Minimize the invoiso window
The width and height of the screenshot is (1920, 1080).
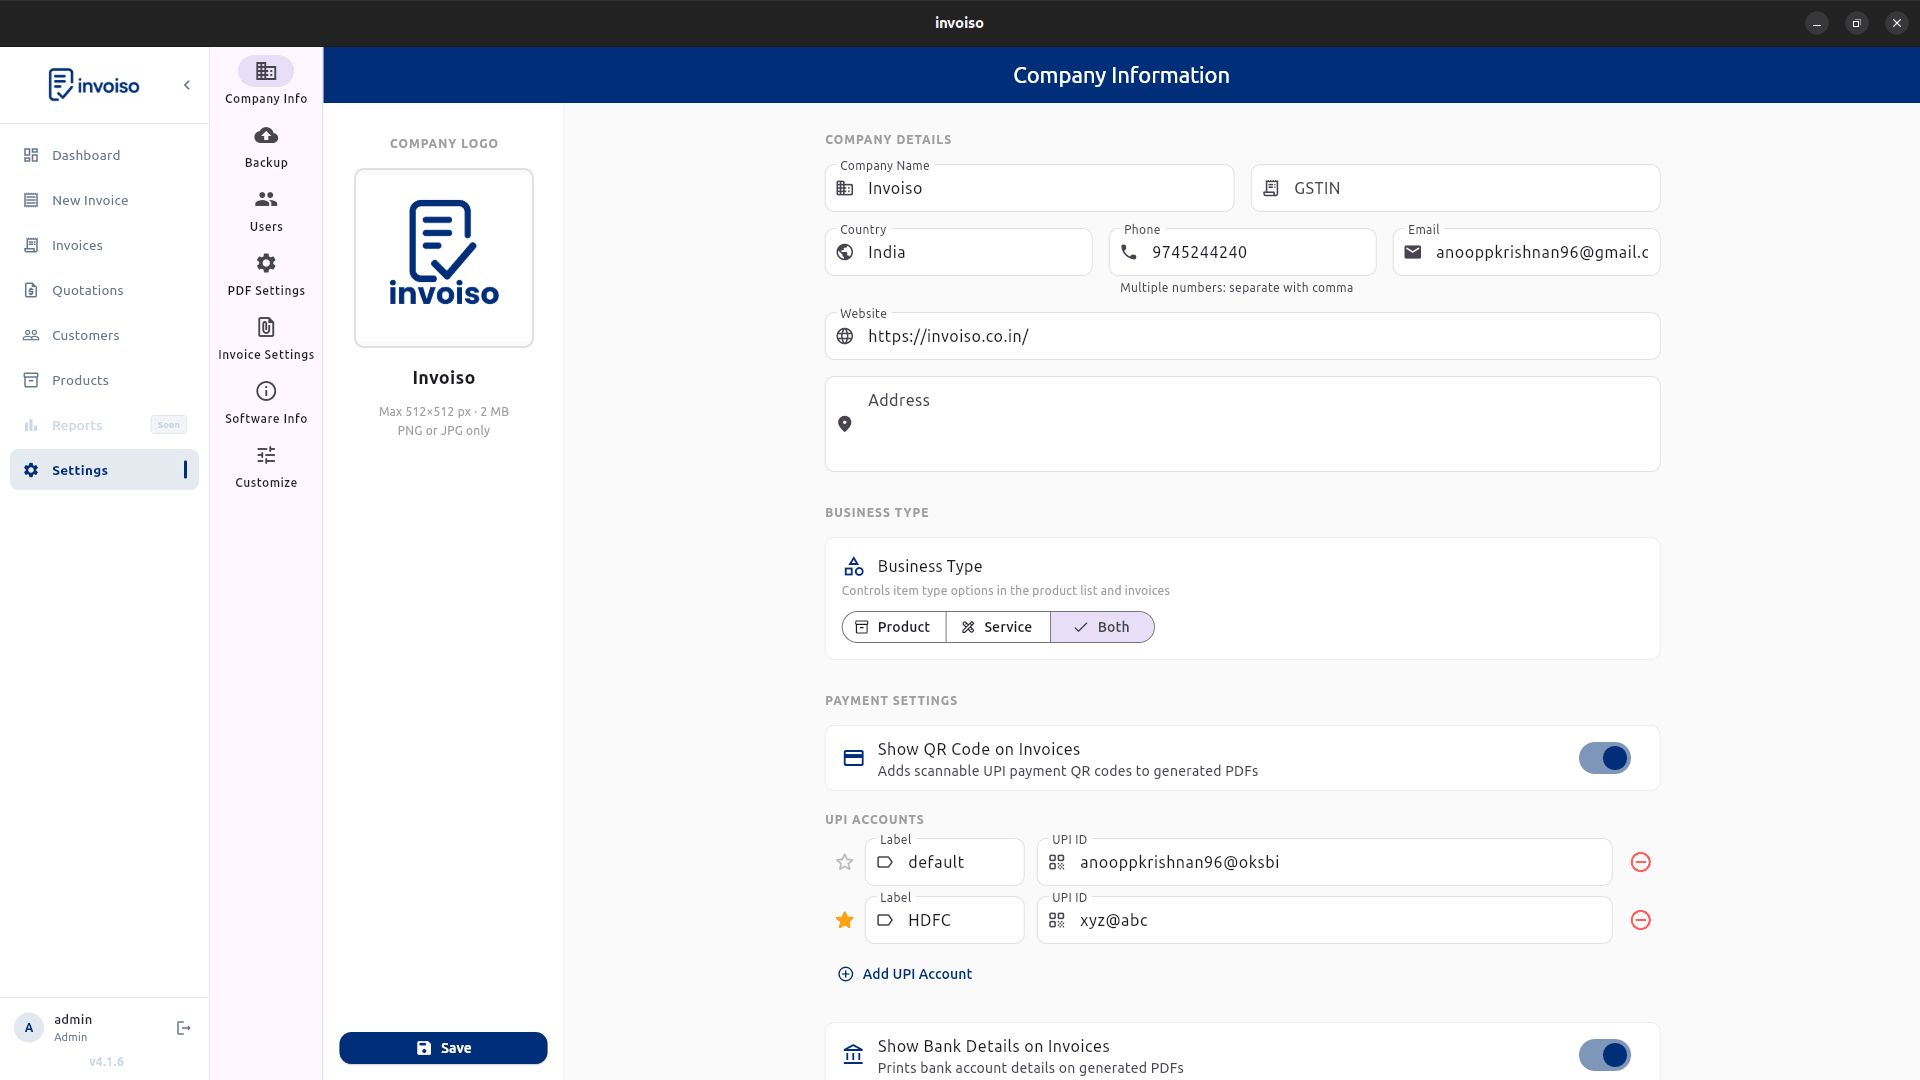point(1817,23)
